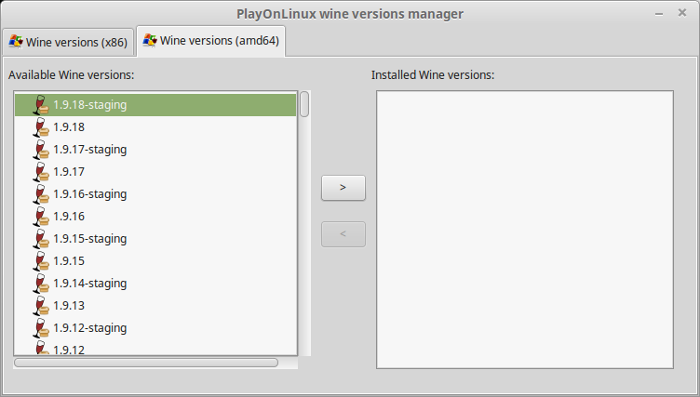Highlight version 1.9.16

[155, 217]
